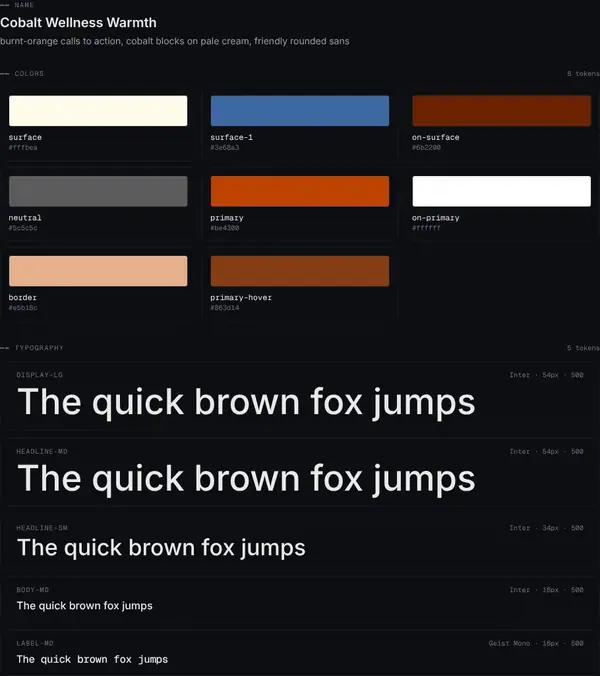Click the burnt-orange description subtitle text
Image resolution: width=600 pixels, height=676 pixels.
click(175, 41)
